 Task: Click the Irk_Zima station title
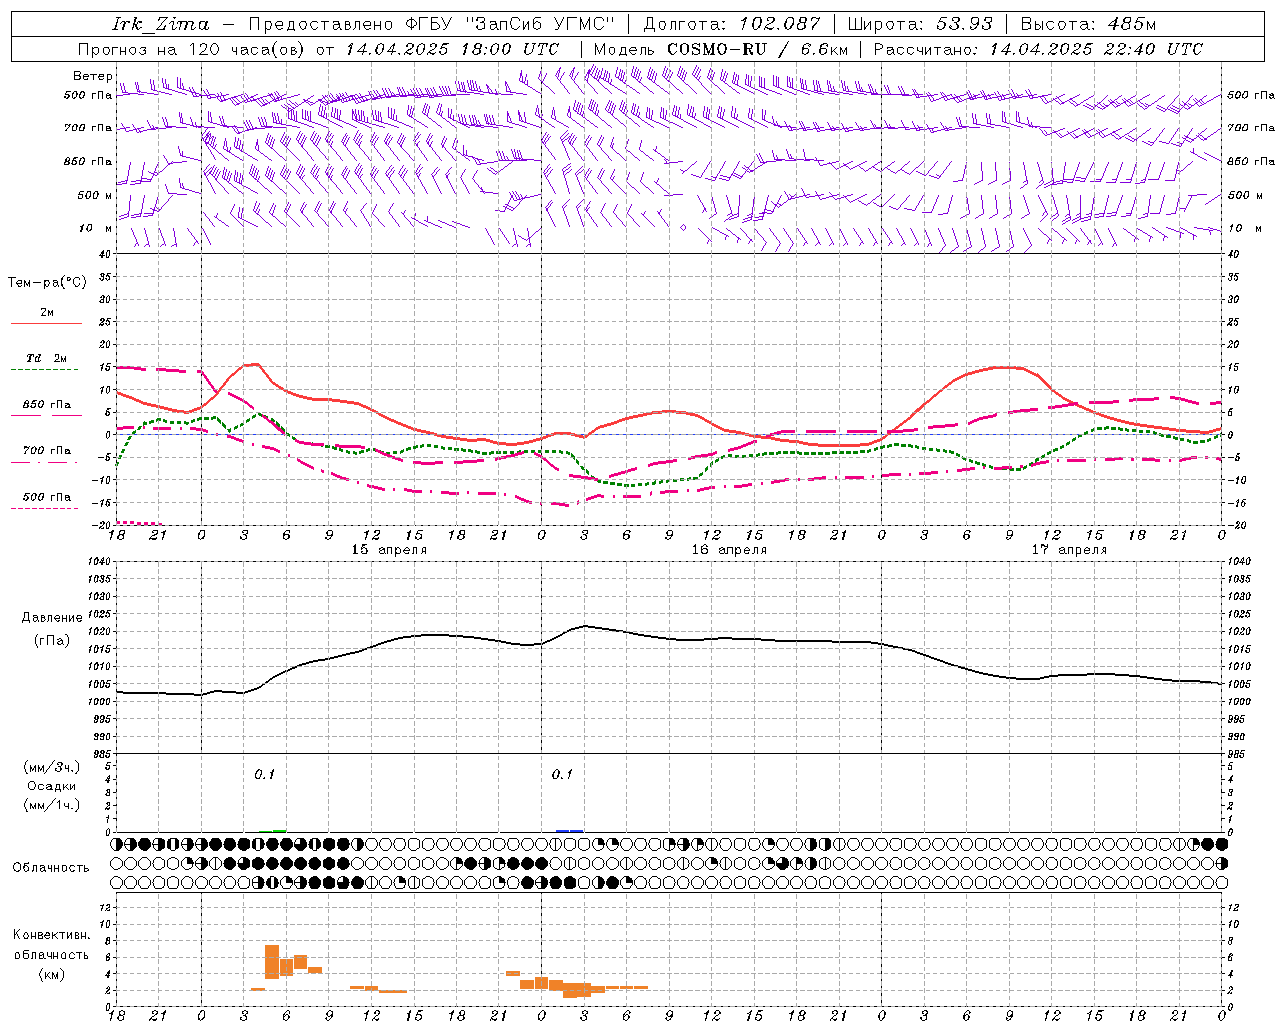coord(160,24)
